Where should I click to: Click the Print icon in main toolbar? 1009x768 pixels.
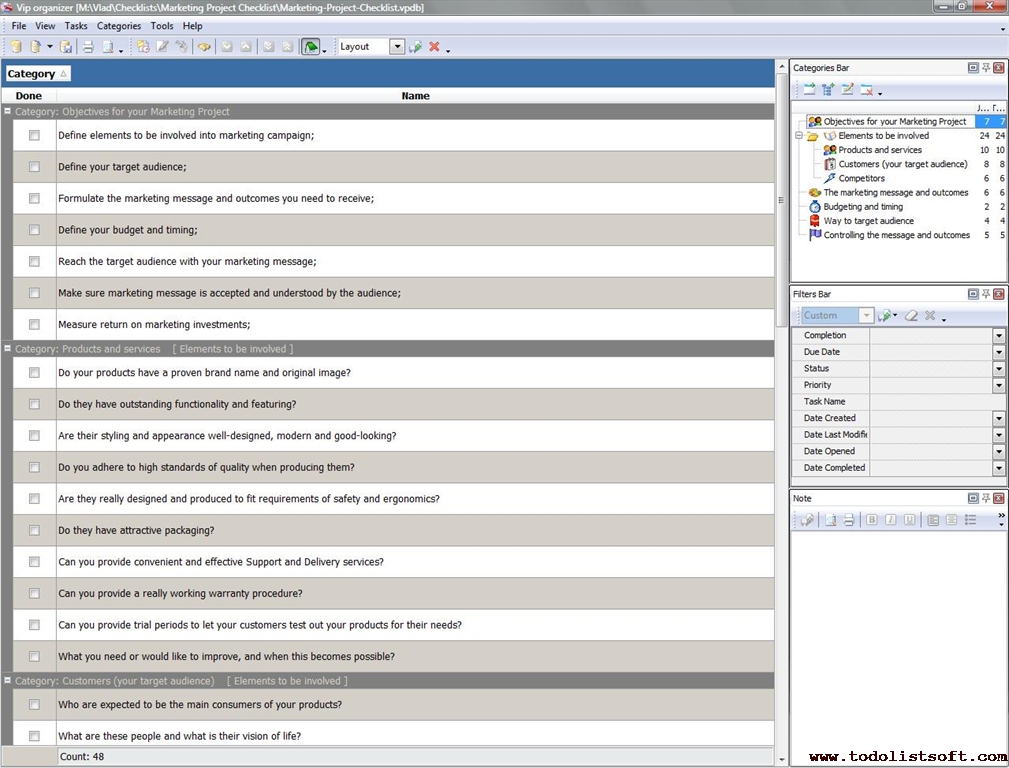tap(88, 47)
